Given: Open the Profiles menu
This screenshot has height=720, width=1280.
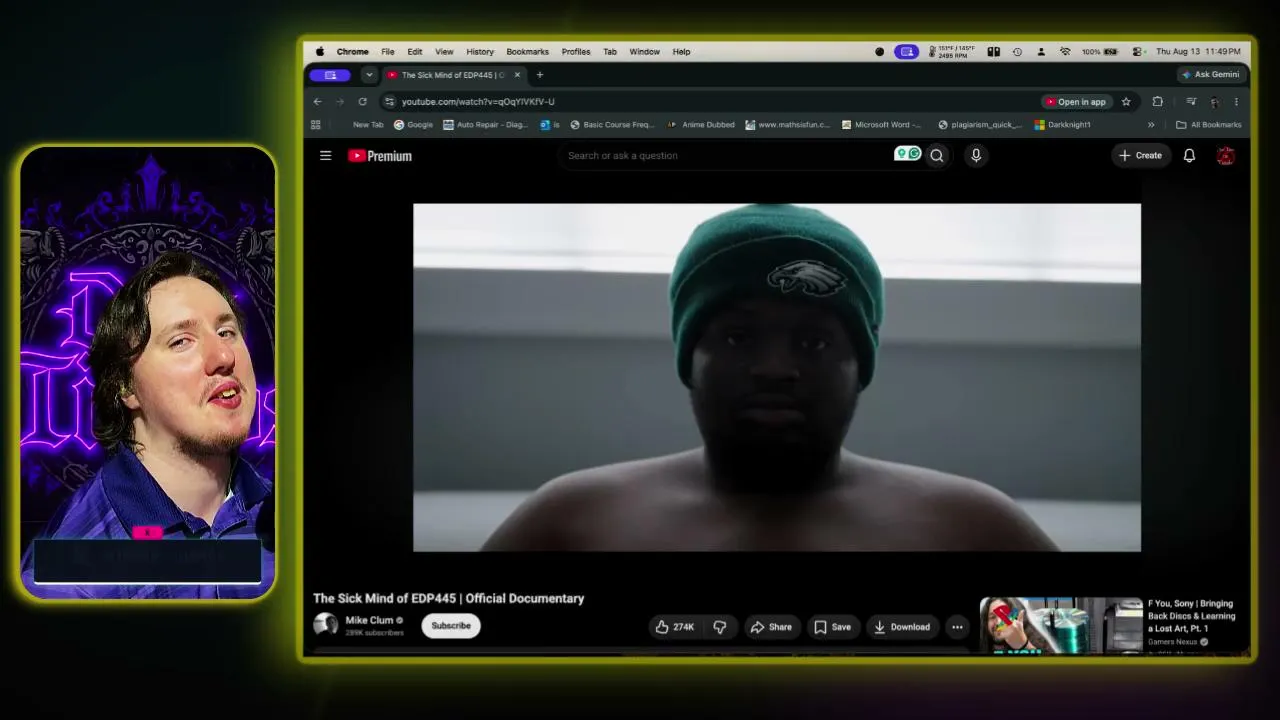Looking at the screenshot, I should click(x=576, y=51).
